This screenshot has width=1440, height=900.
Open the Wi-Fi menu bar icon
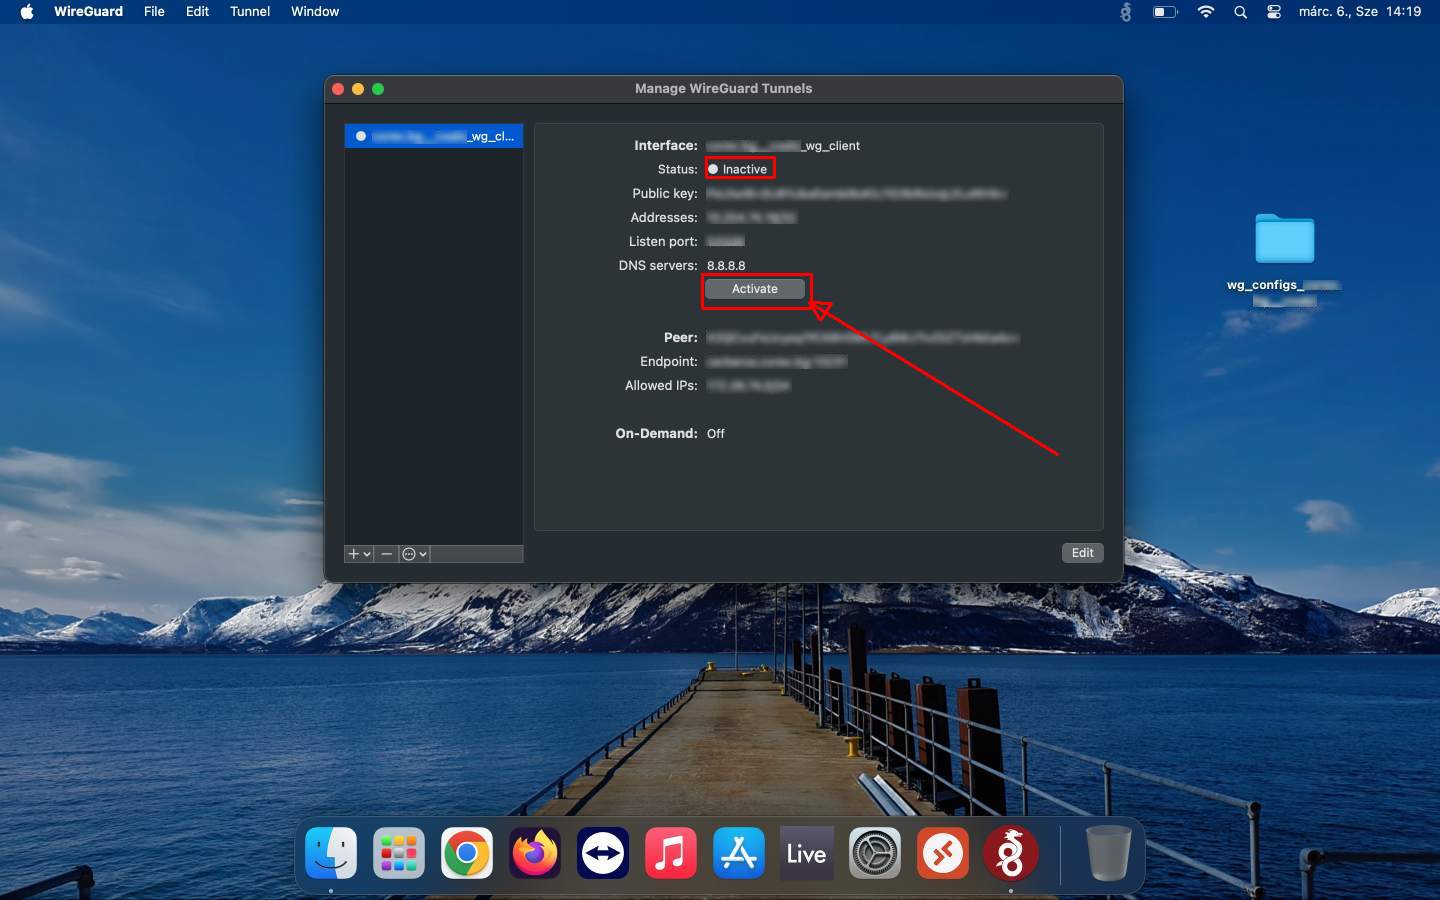coord(1206,12)
